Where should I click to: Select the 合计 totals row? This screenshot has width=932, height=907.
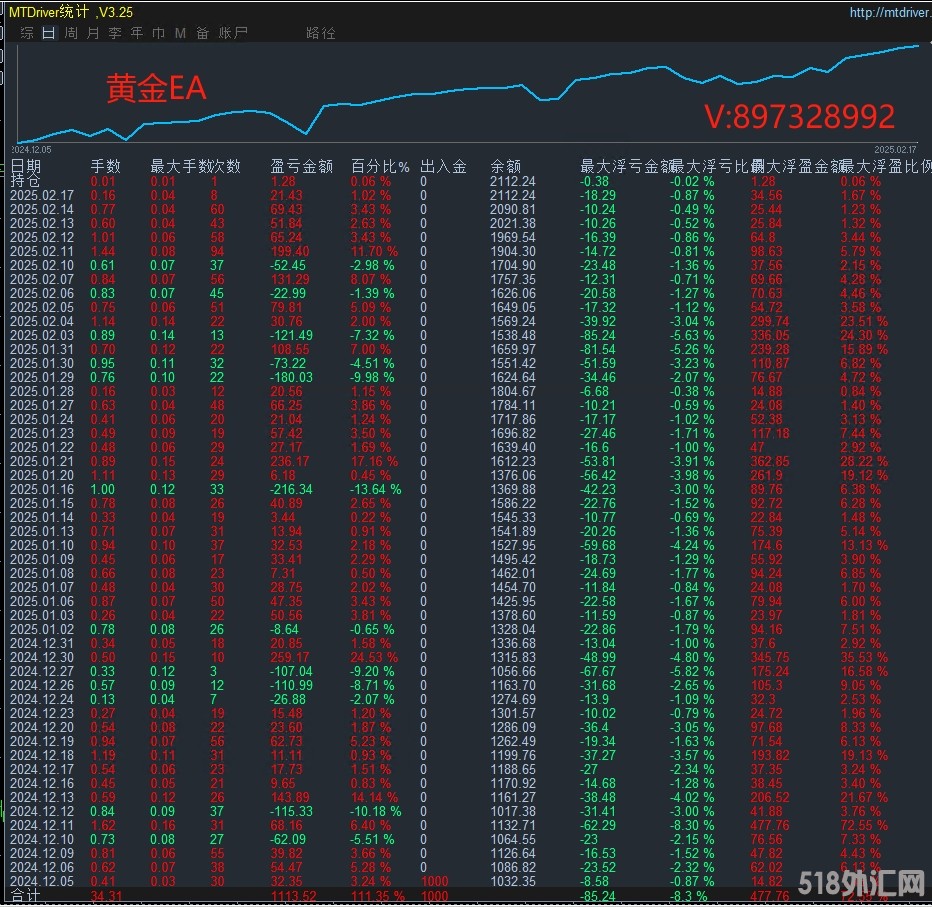[x=26, y=897]
